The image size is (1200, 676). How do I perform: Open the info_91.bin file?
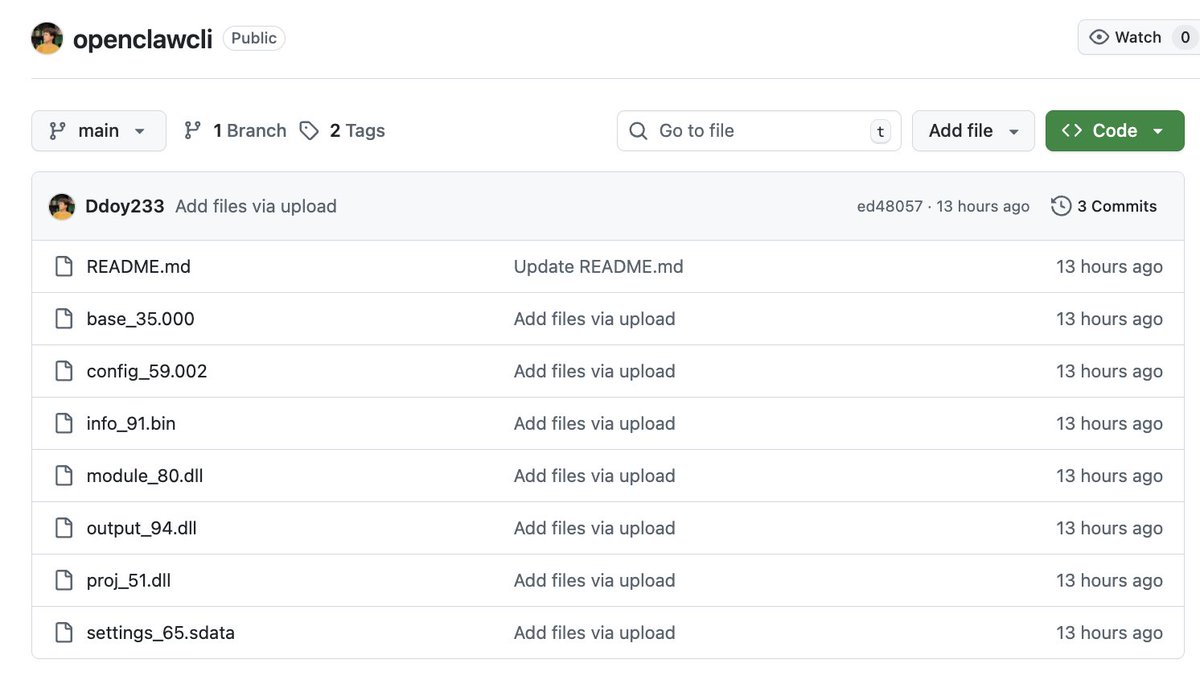(x=131, y=424)
